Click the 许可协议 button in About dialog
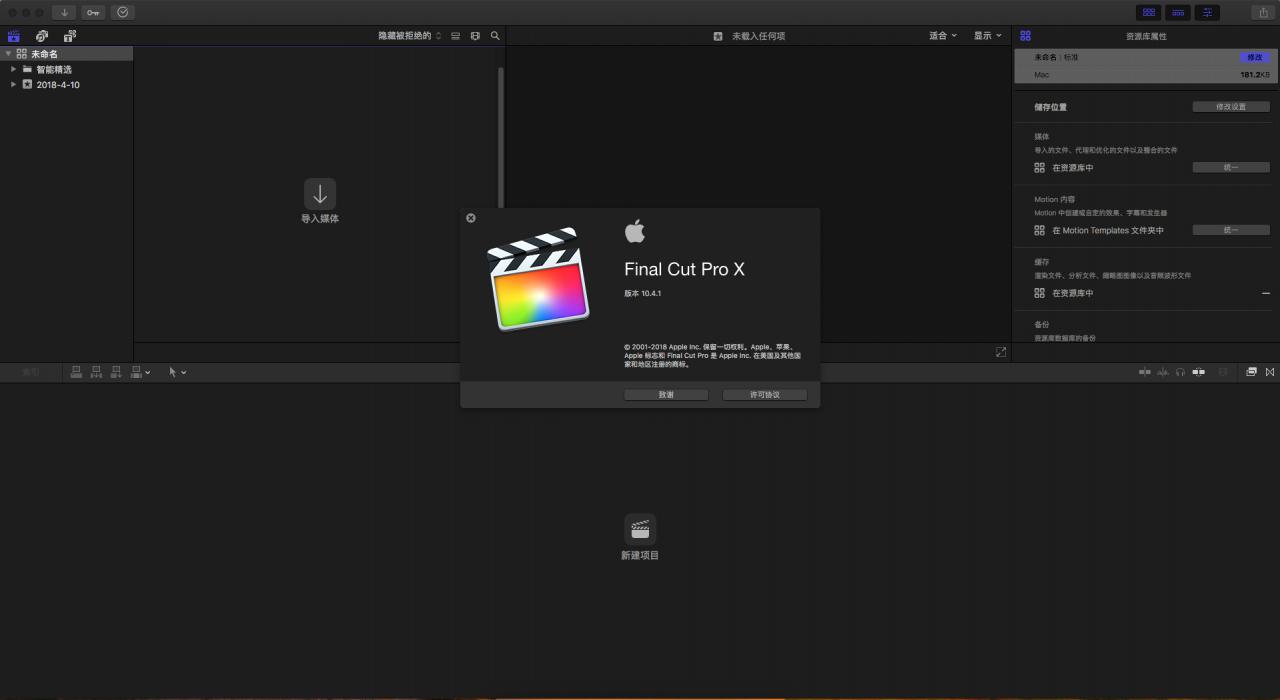Image resolution: width=1280 pixels, height=700 pixels. [x=764, y=395]
